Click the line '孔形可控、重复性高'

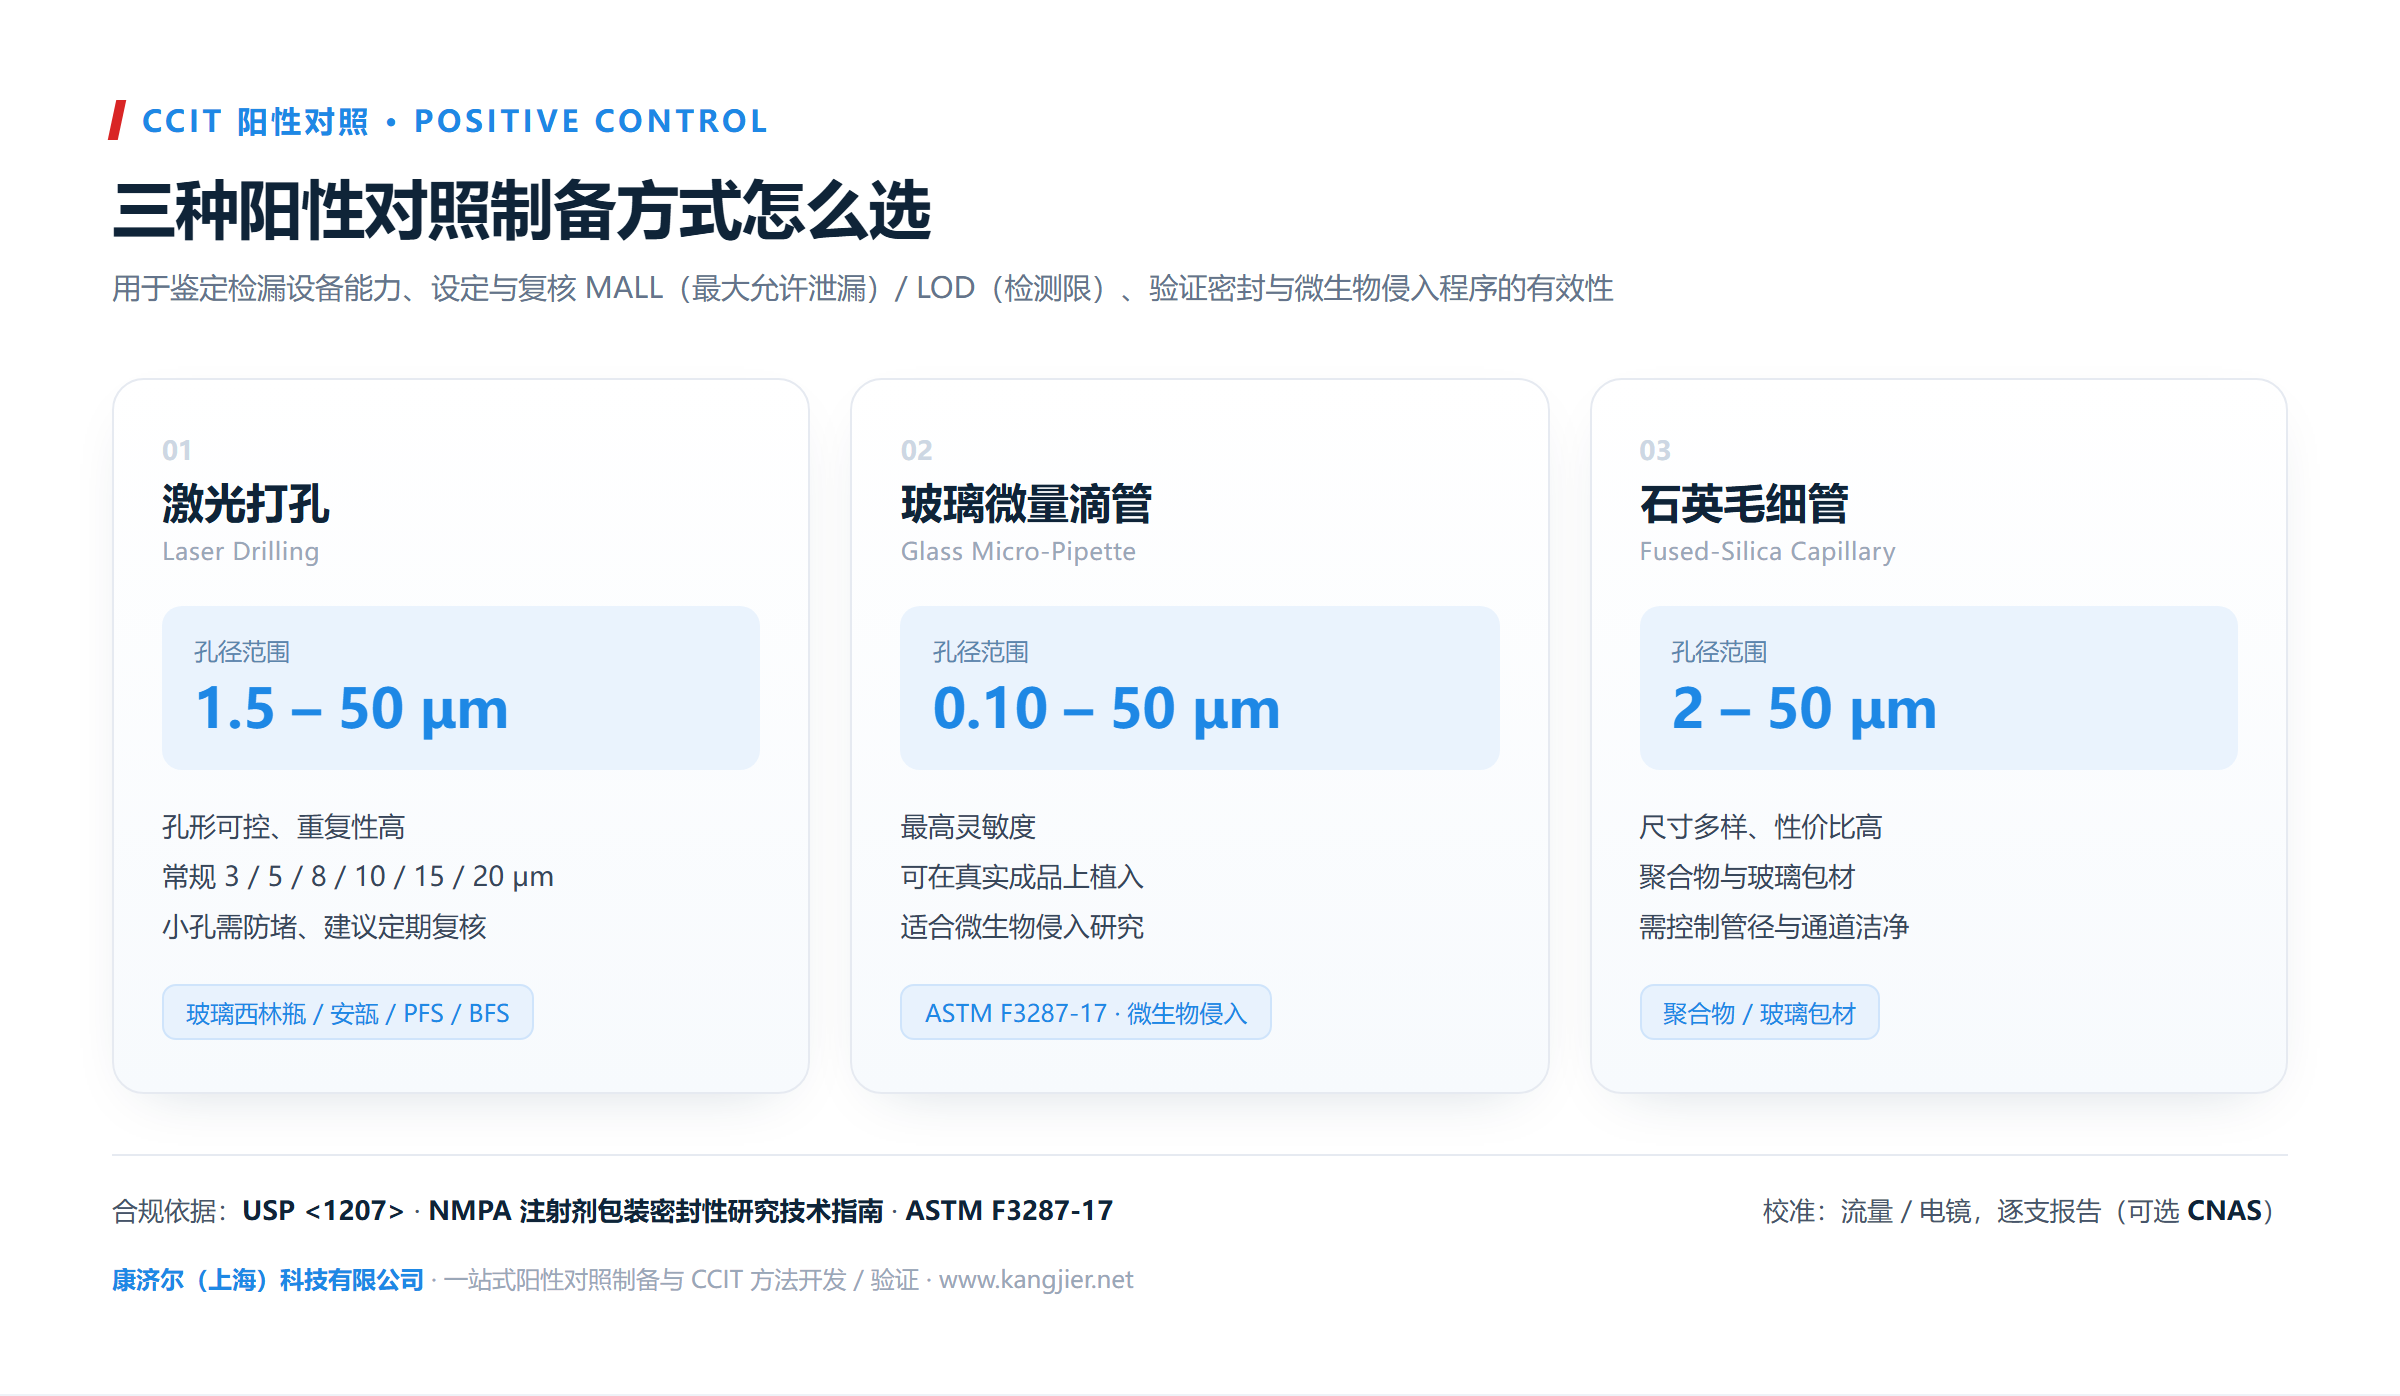[x=283, y=827]
